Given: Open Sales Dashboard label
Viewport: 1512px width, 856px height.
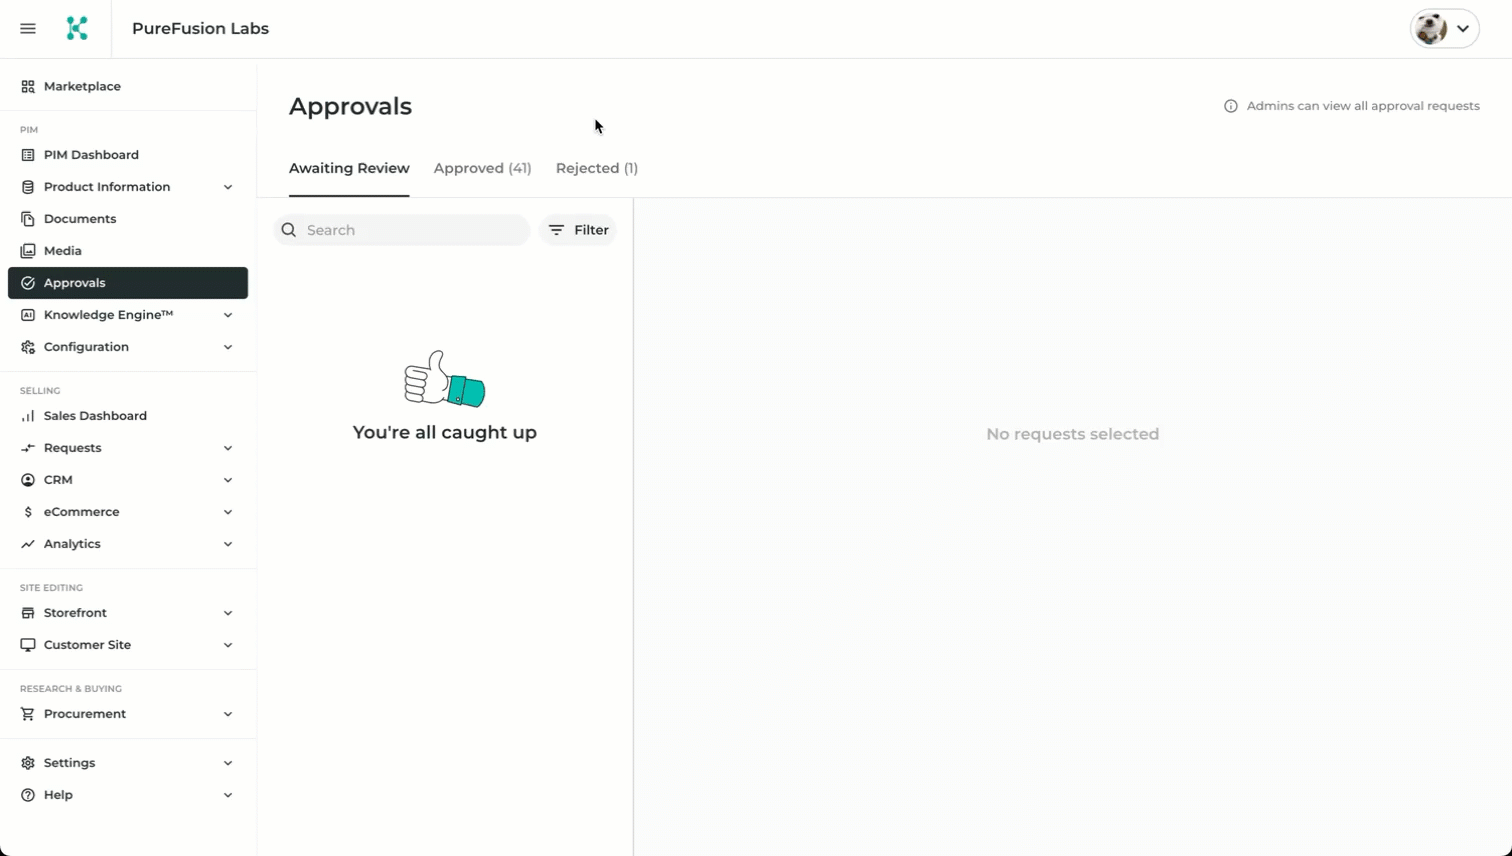Looking at the screenshot, I should click(x=95, y=416).
